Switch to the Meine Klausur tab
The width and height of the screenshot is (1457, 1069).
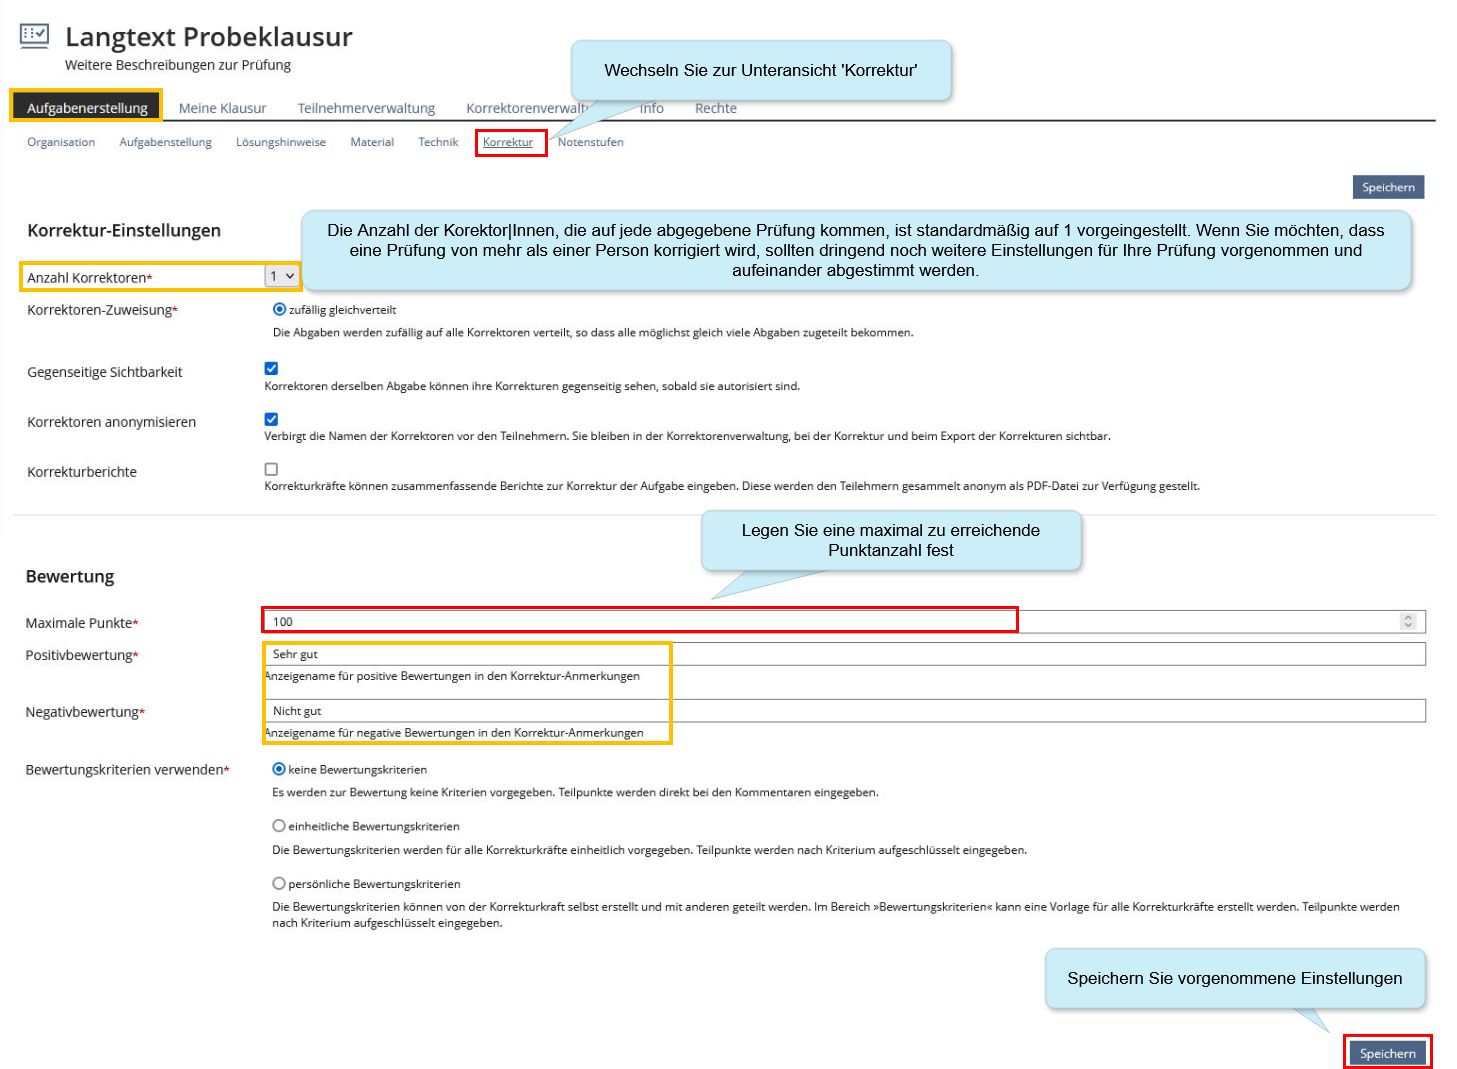[x=222, y=108]
